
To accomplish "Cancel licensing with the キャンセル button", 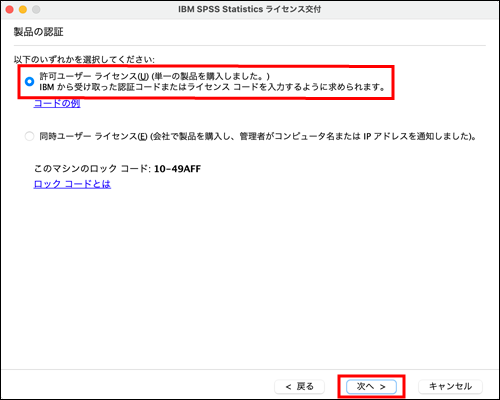I will [x=450, y=387].
